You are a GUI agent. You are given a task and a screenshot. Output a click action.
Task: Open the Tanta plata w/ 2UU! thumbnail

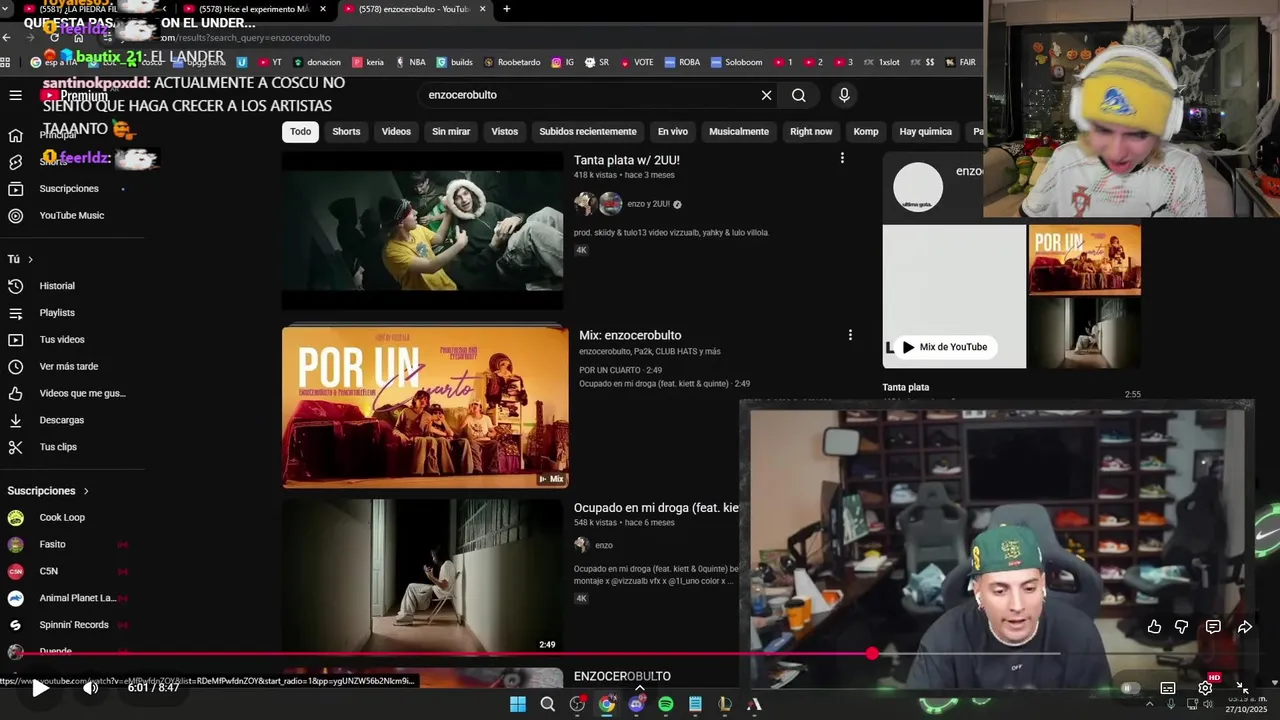(422, 231)
